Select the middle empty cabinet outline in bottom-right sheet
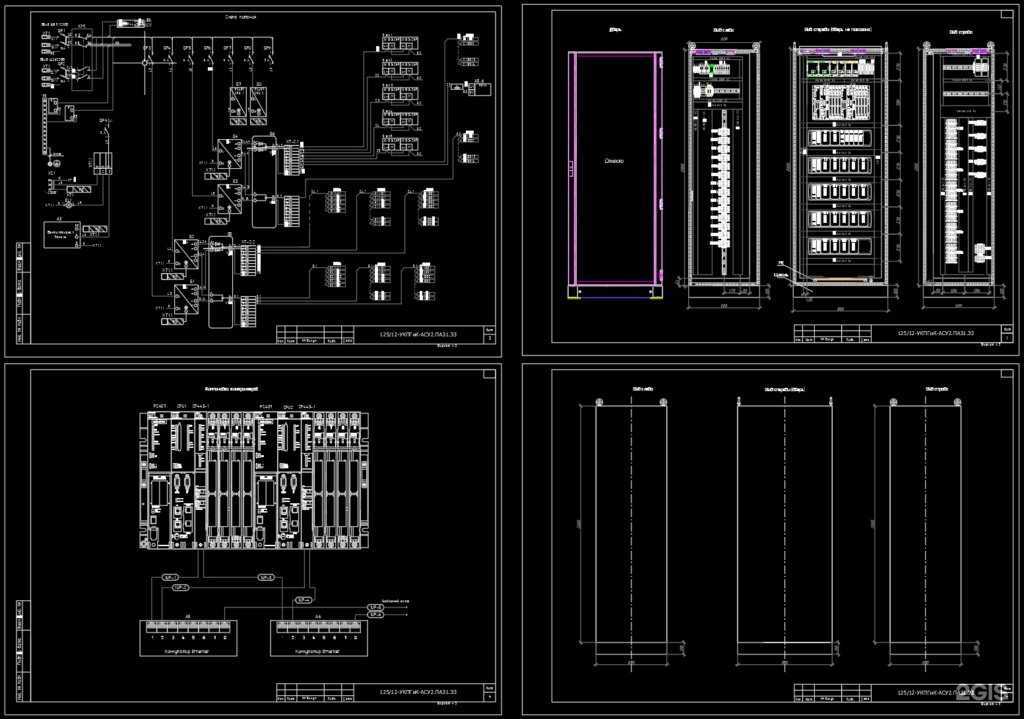This screenshot has width=1024, height=719. coord(784,525)
